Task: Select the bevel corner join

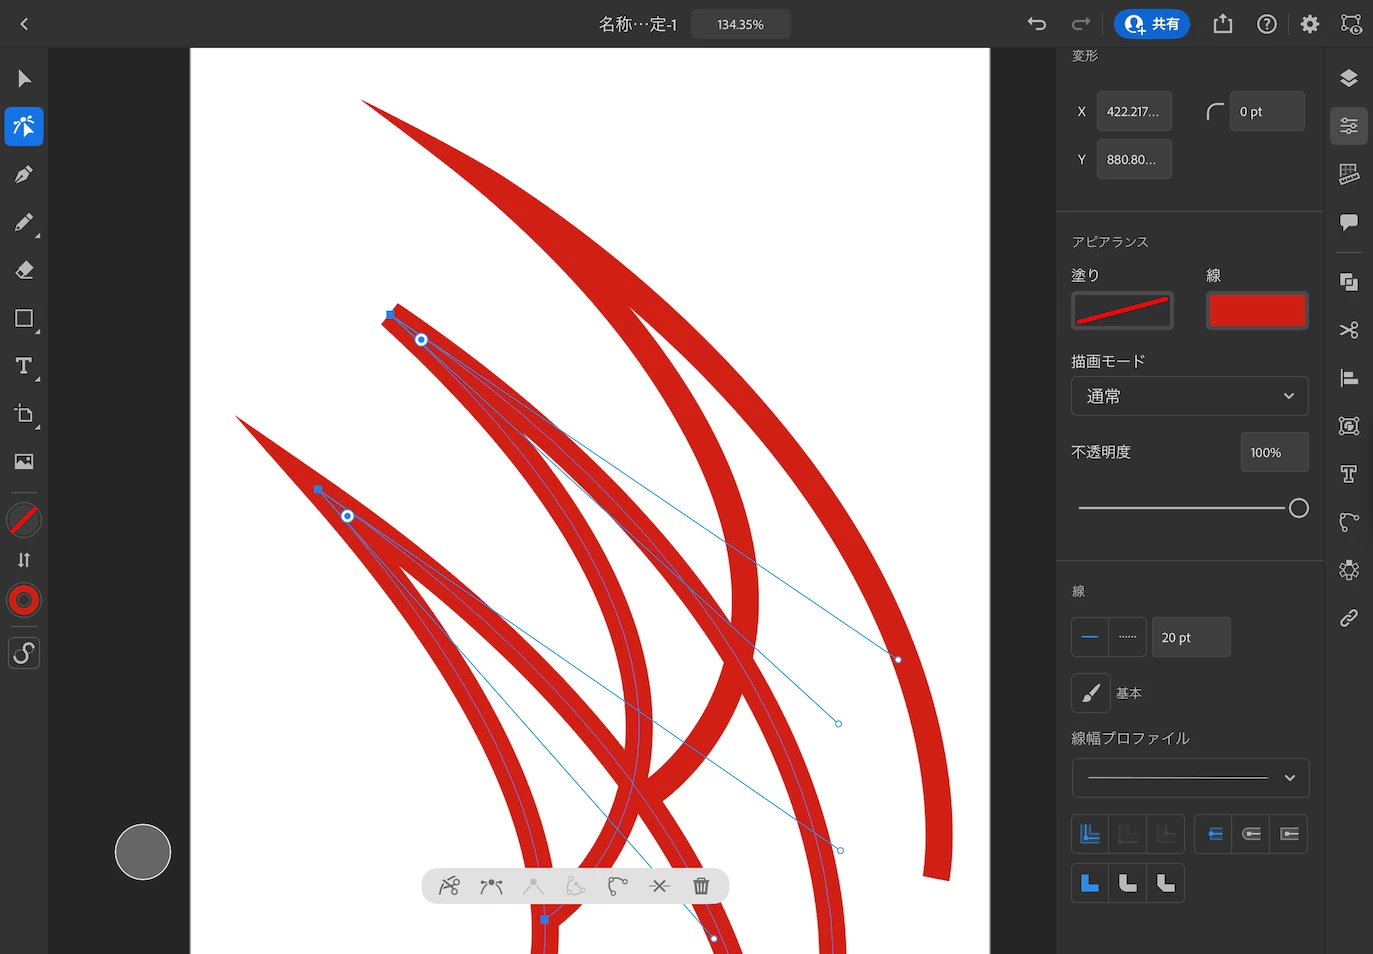Action: [1166, 883]
